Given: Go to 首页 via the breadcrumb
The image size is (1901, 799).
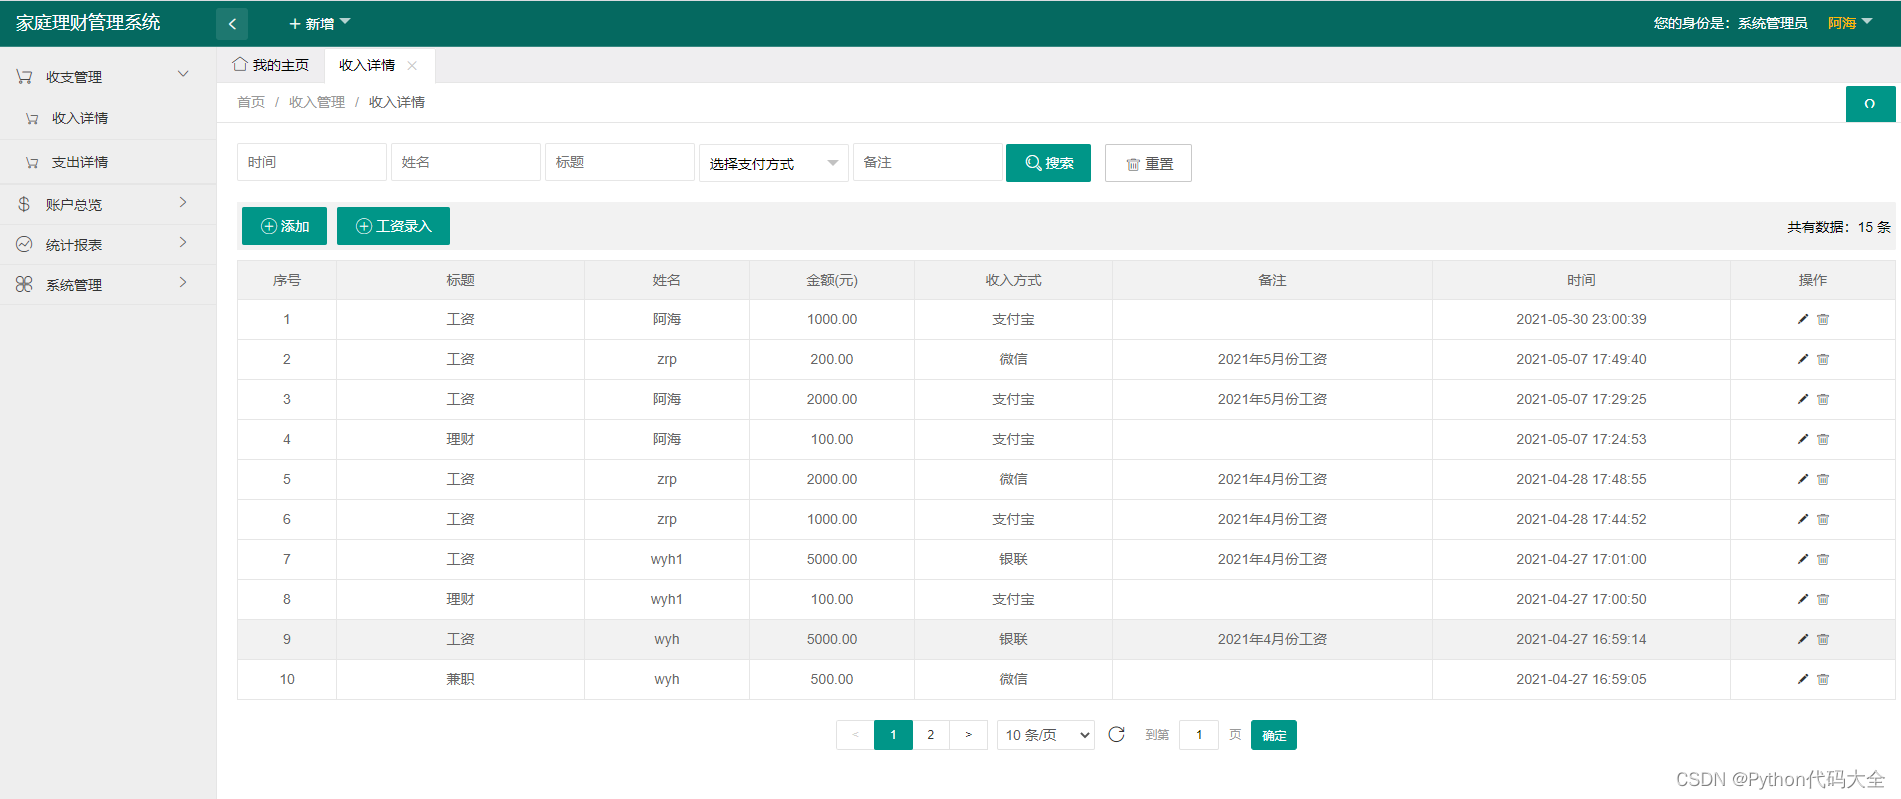Looking at the screenshot, I should (x=251, y=102).
